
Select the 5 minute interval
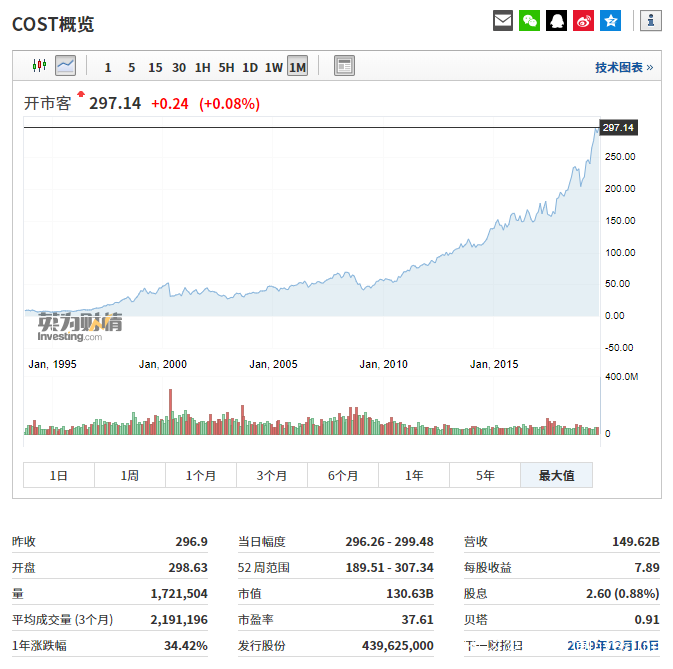tap(131, 67)
